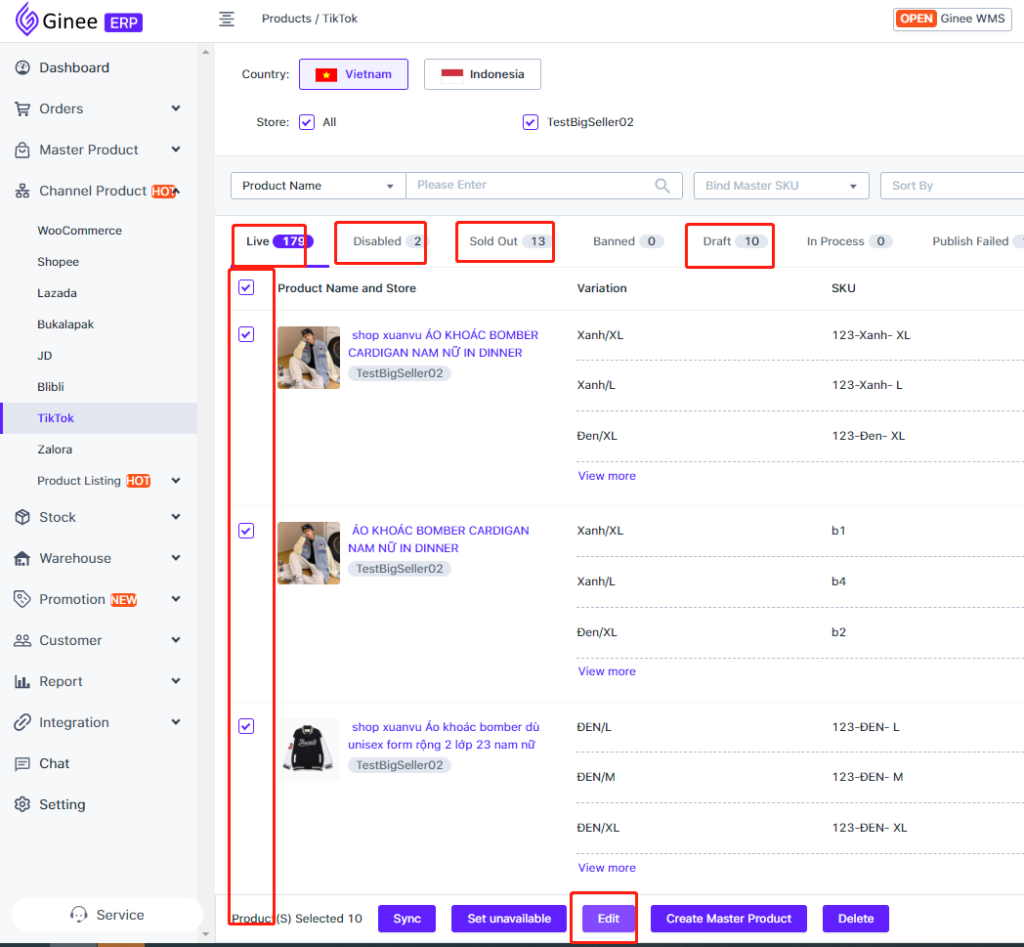The height and width of the screenshot is (947, 1024).
Task: Click the Delete button
Action: 856,919
